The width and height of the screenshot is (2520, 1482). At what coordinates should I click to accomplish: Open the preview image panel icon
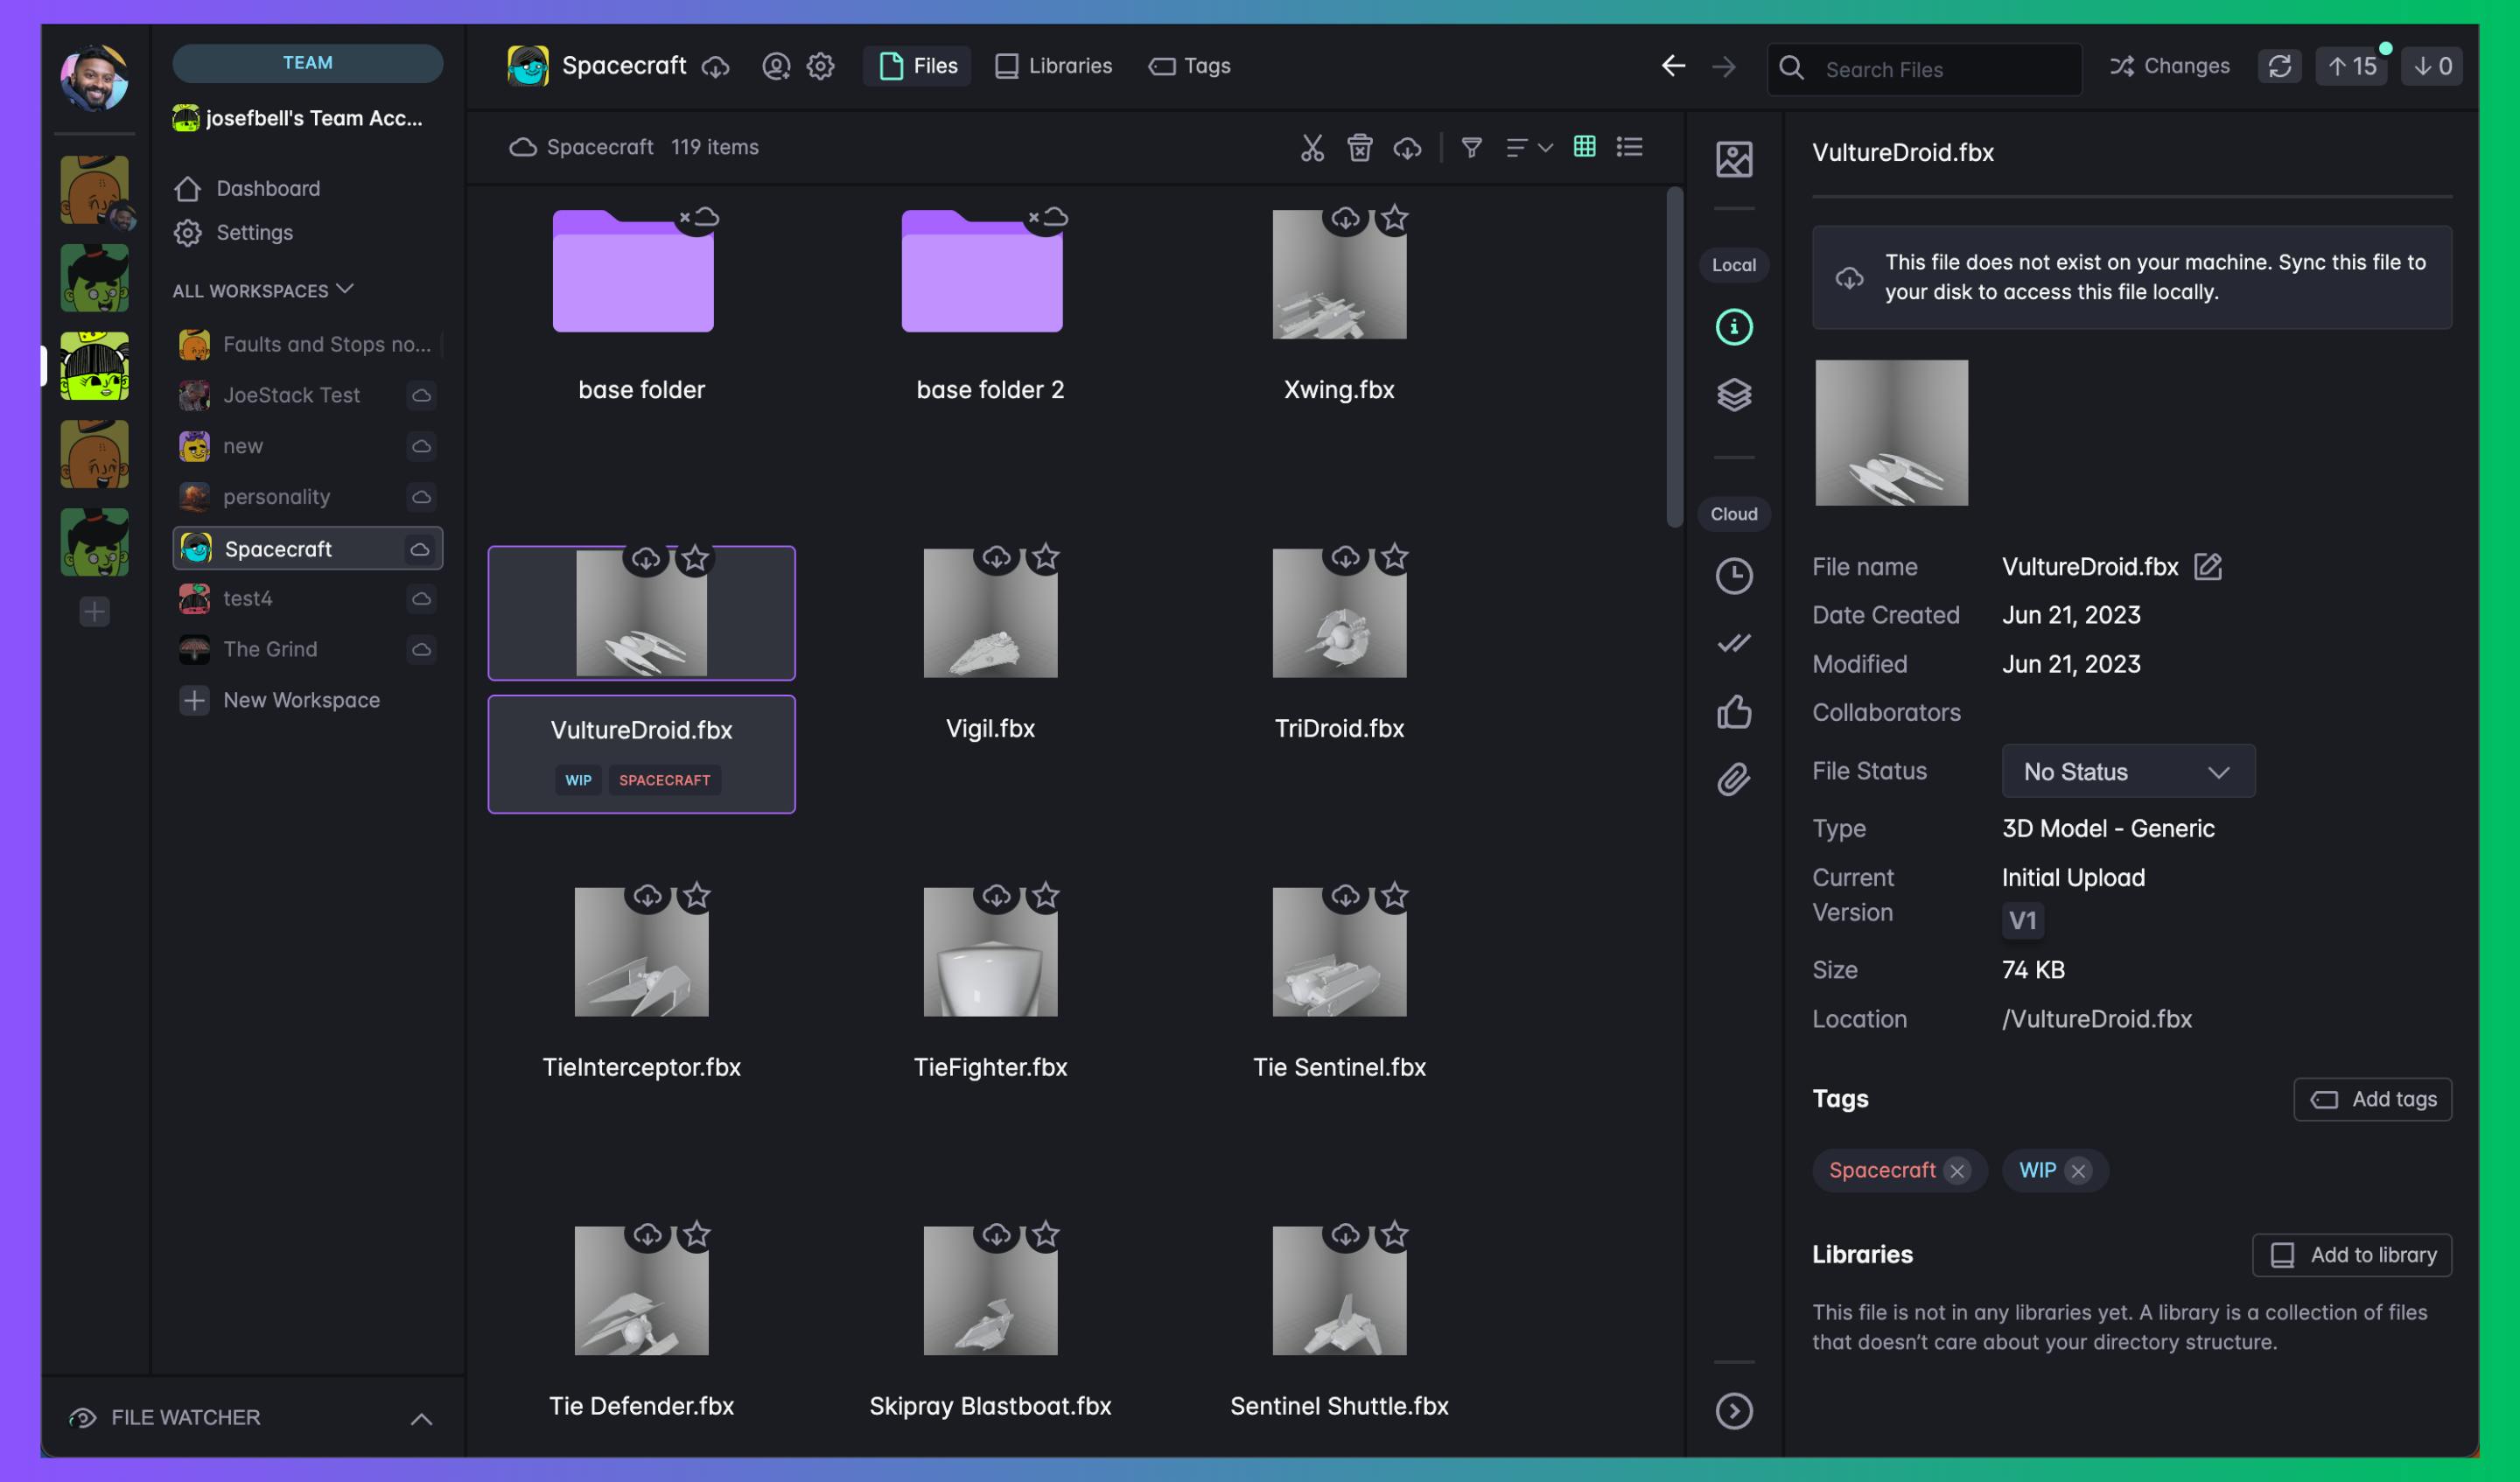(1733, 159)
